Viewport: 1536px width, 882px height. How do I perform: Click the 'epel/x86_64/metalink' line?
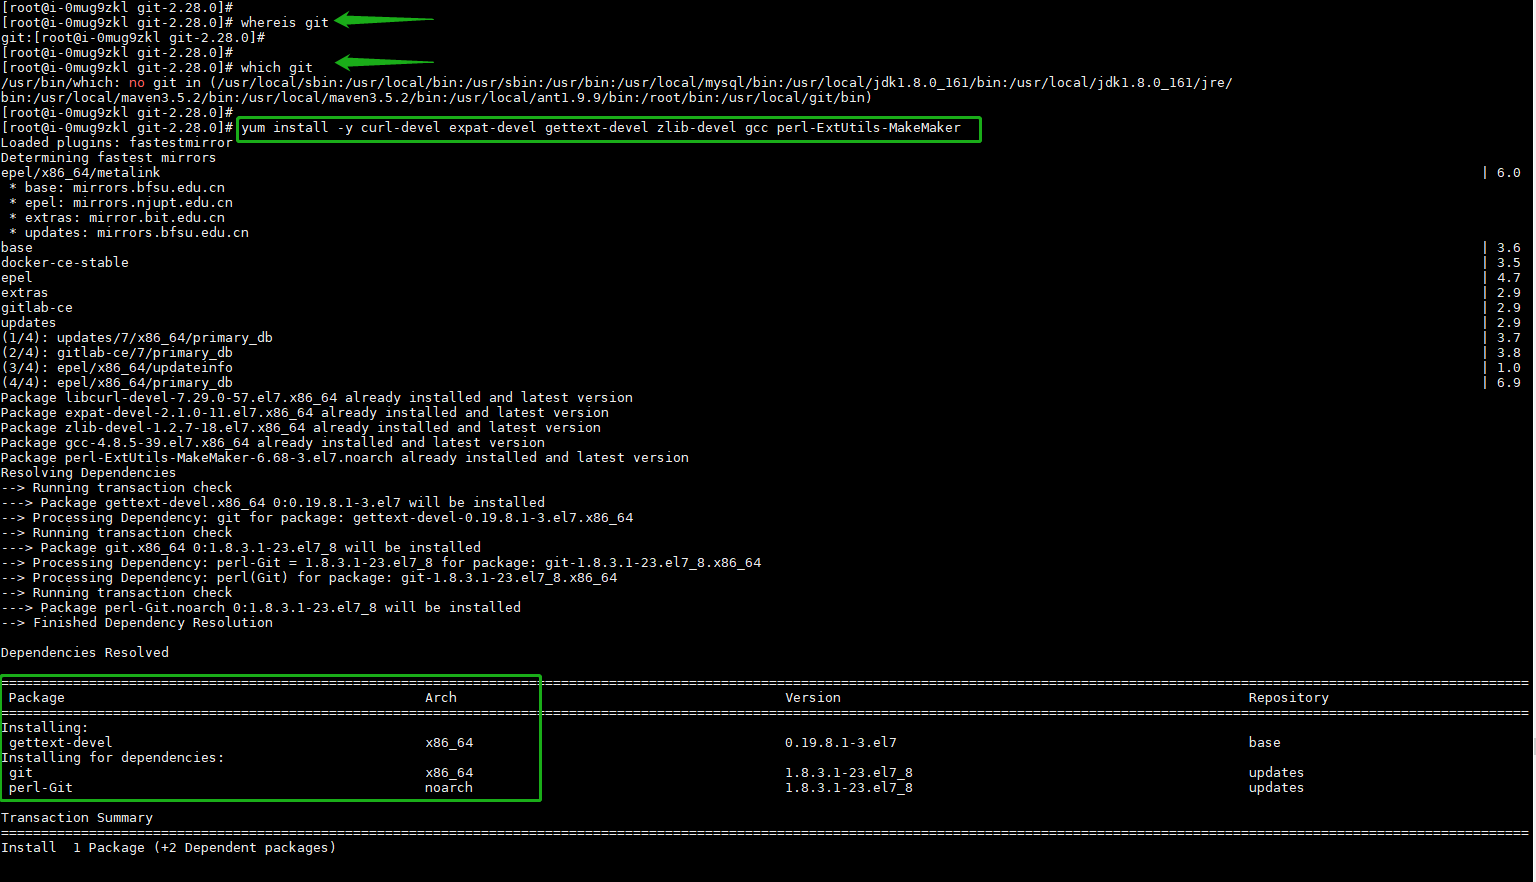[x=81, y=173]
